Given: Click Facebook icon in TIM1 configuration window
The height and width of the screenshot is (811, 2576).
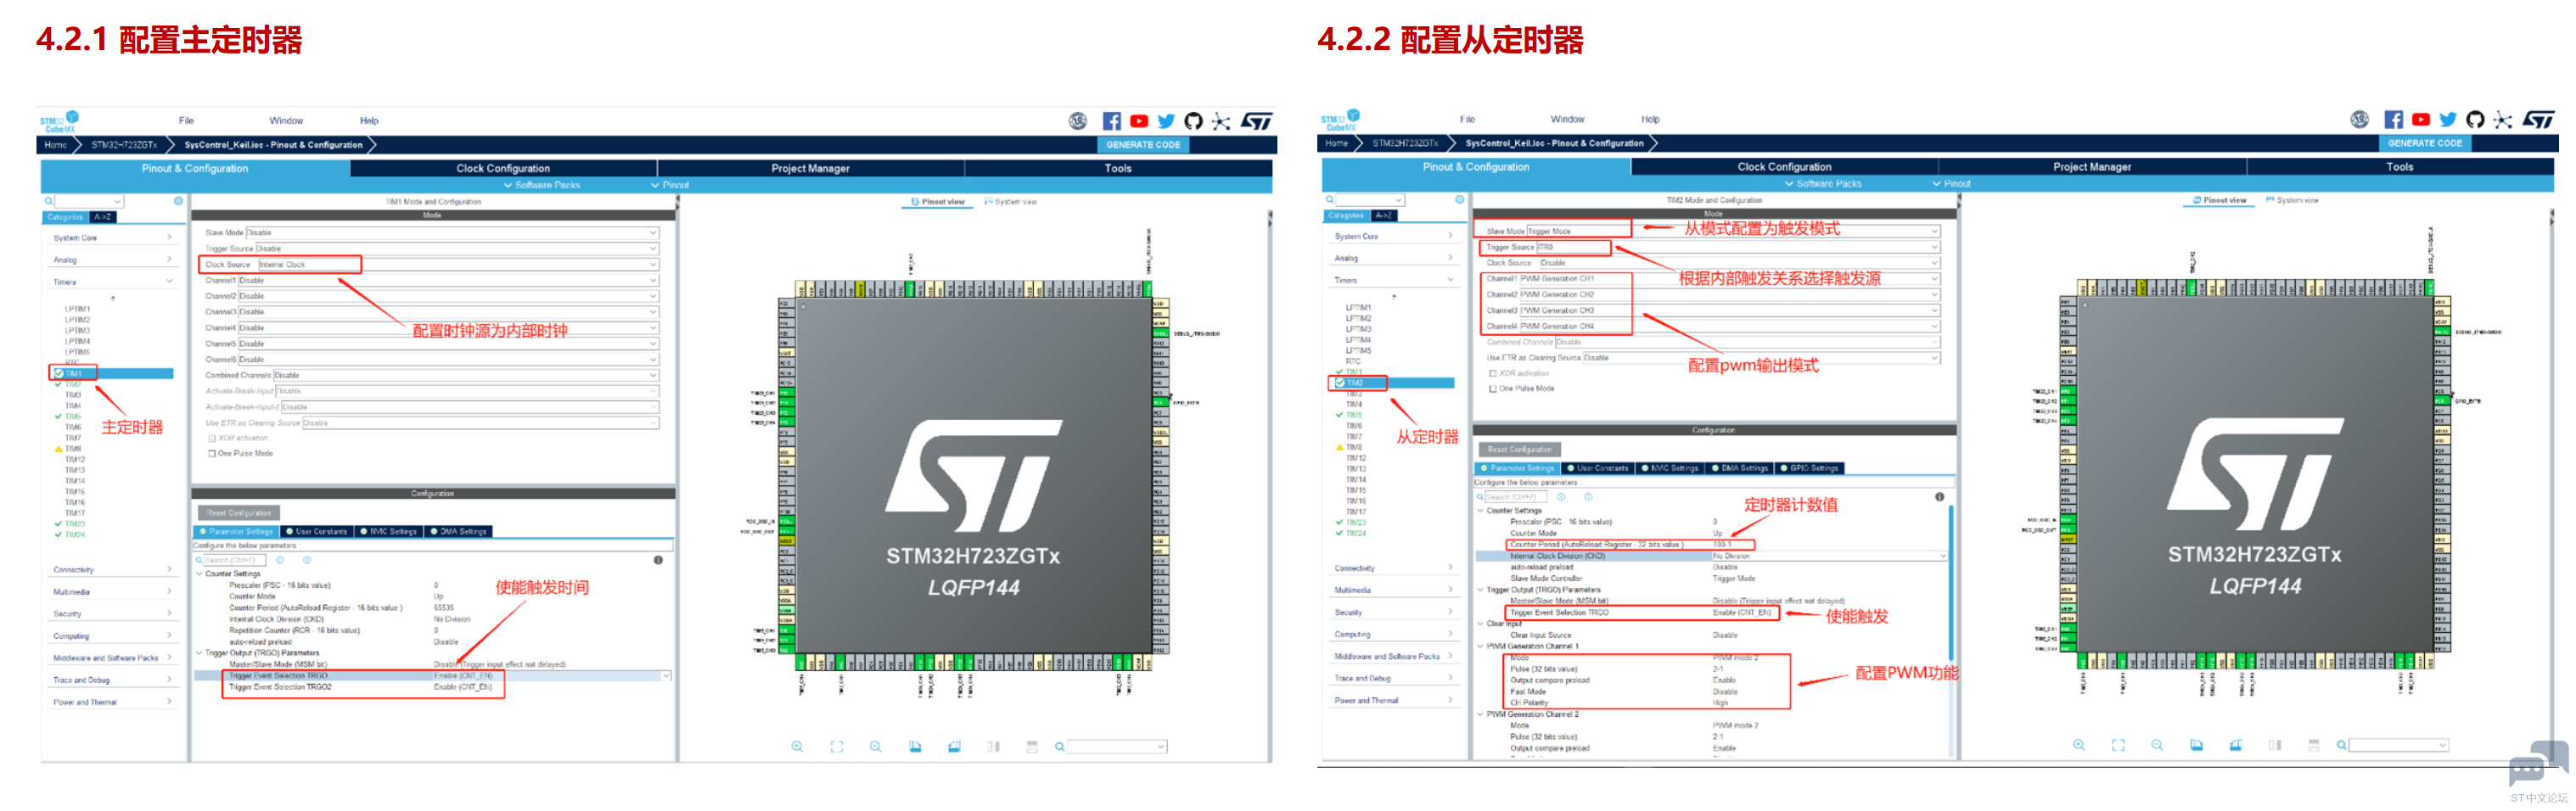Looking at the screenshot, I should coord(1111,121).
